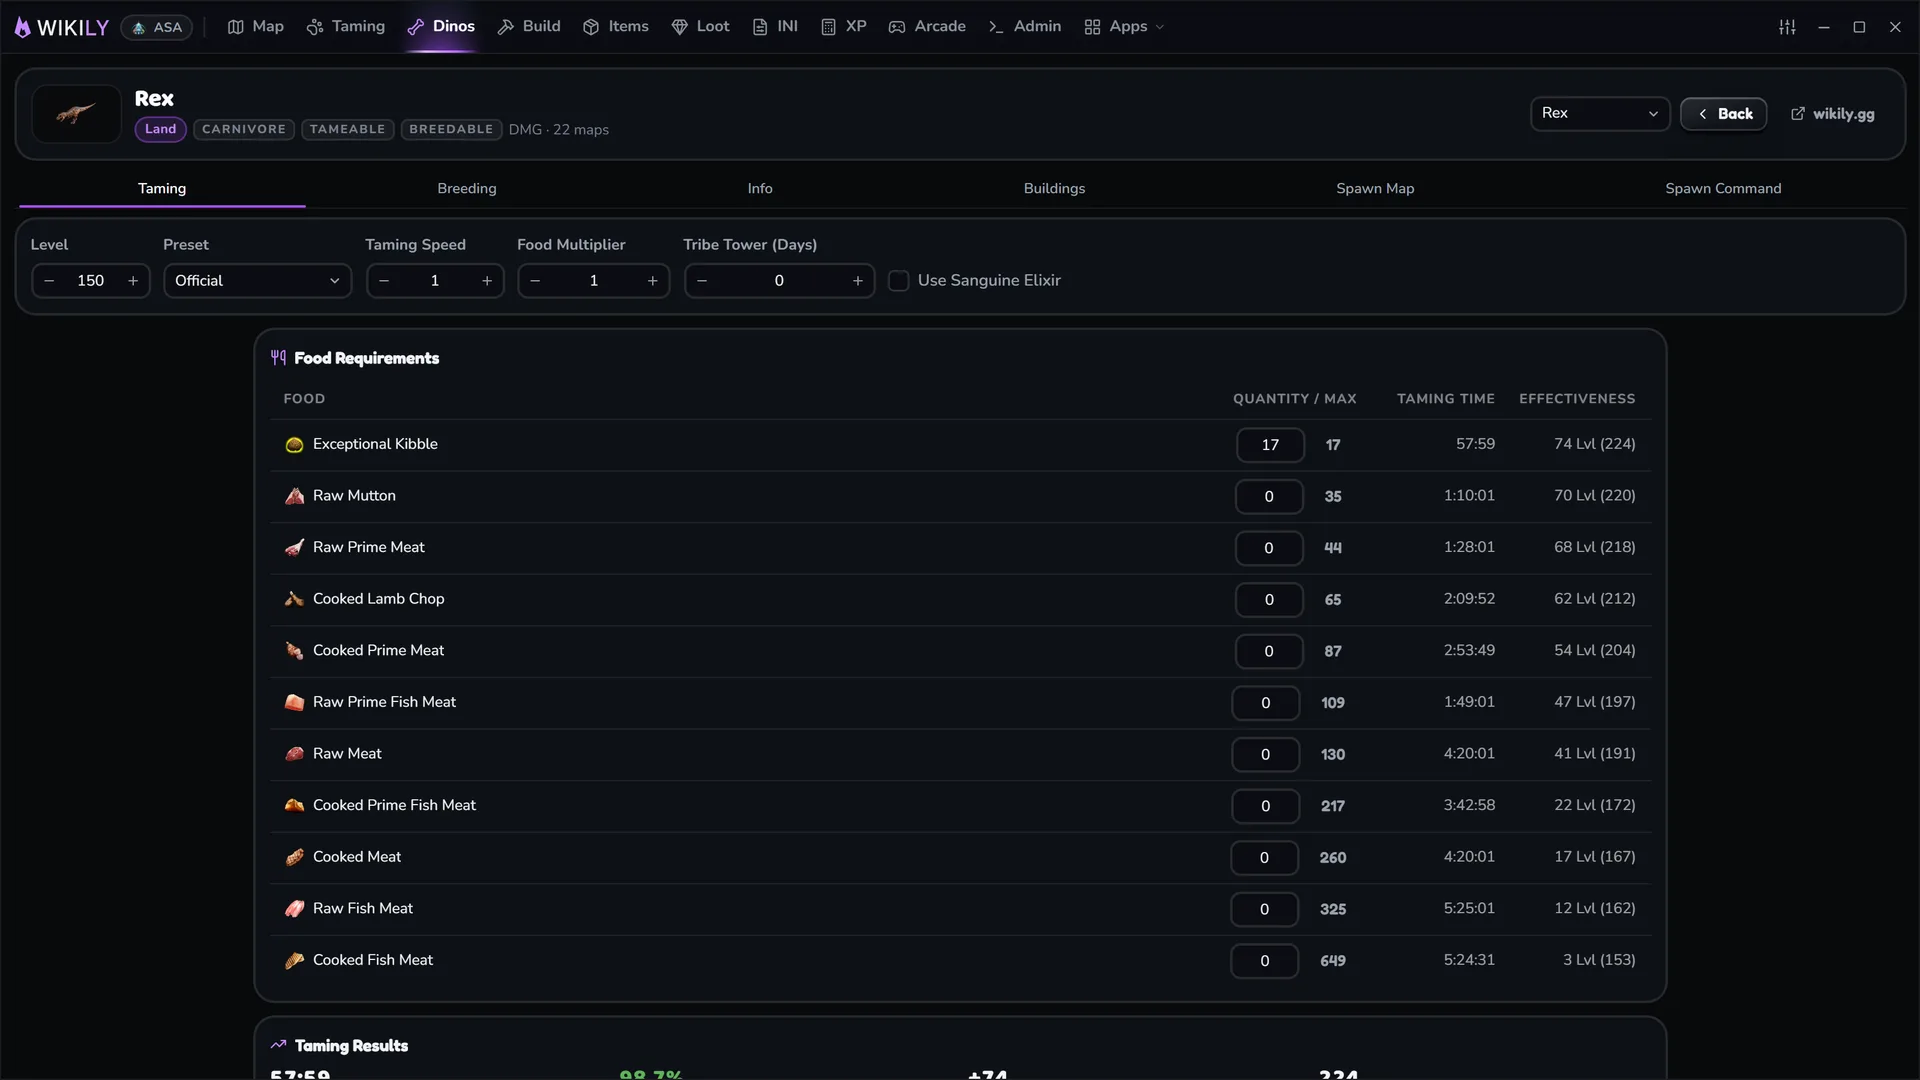Open the wikily.gg external link
Image resolution: width=1920 pixels, height=1080 pixels.
(1833, 114)
